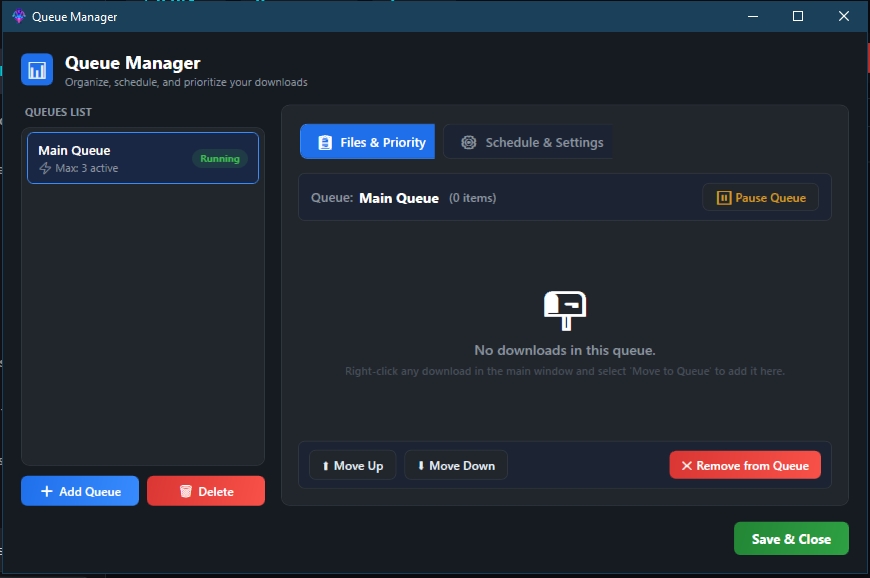Click the Running status badge
Screen dimensions: 870x578
220,159
